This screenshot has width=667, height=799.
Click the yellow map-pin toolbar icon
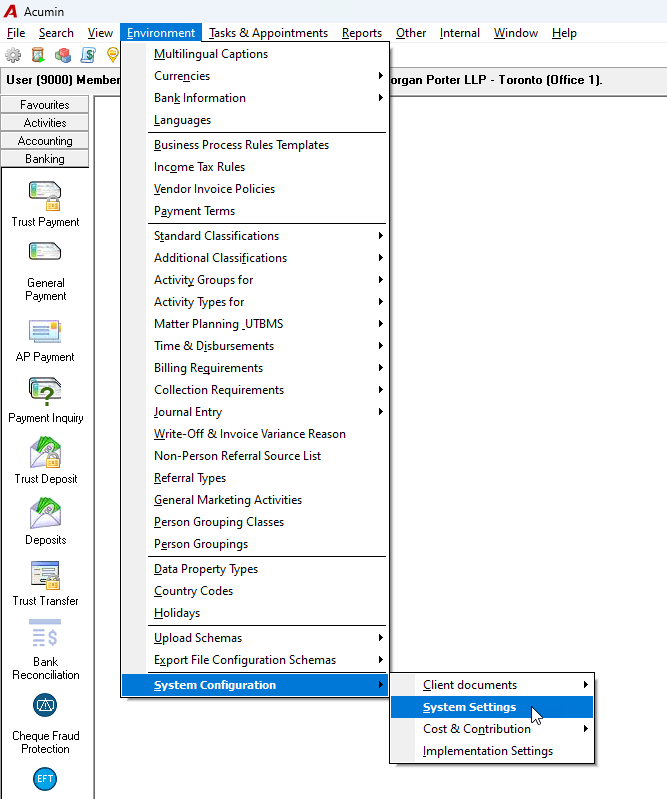point(113,55)
